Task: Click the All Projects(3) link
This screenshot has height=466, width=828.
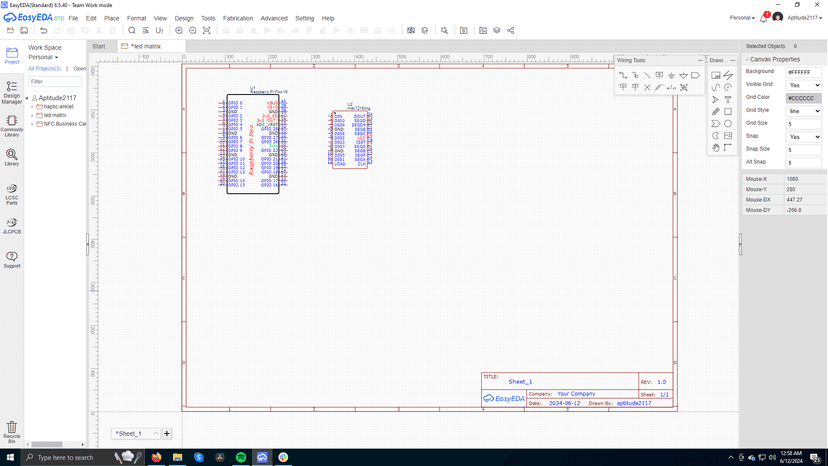Action: tap(44, 69)
